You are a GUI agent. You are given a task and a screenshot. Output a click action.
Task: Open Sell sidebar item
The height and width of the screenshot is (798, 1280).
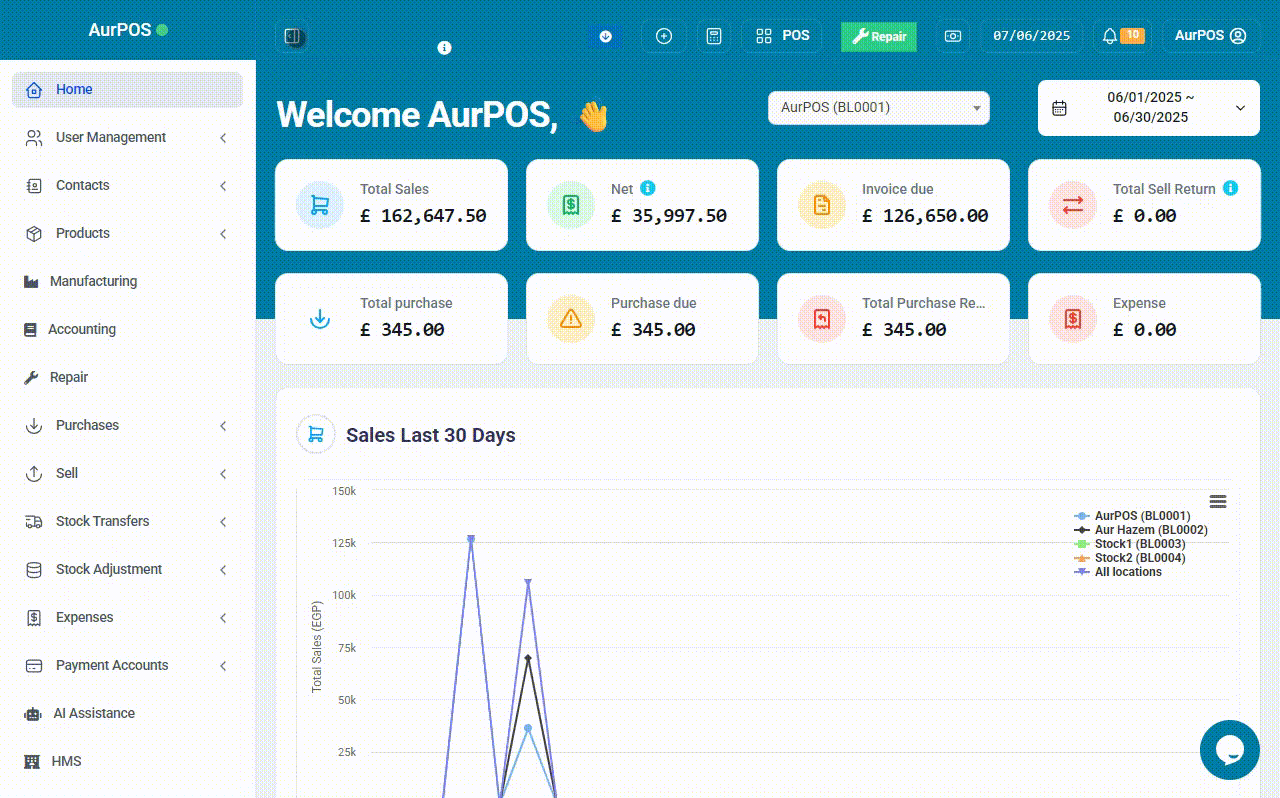(x=127, y=473)
